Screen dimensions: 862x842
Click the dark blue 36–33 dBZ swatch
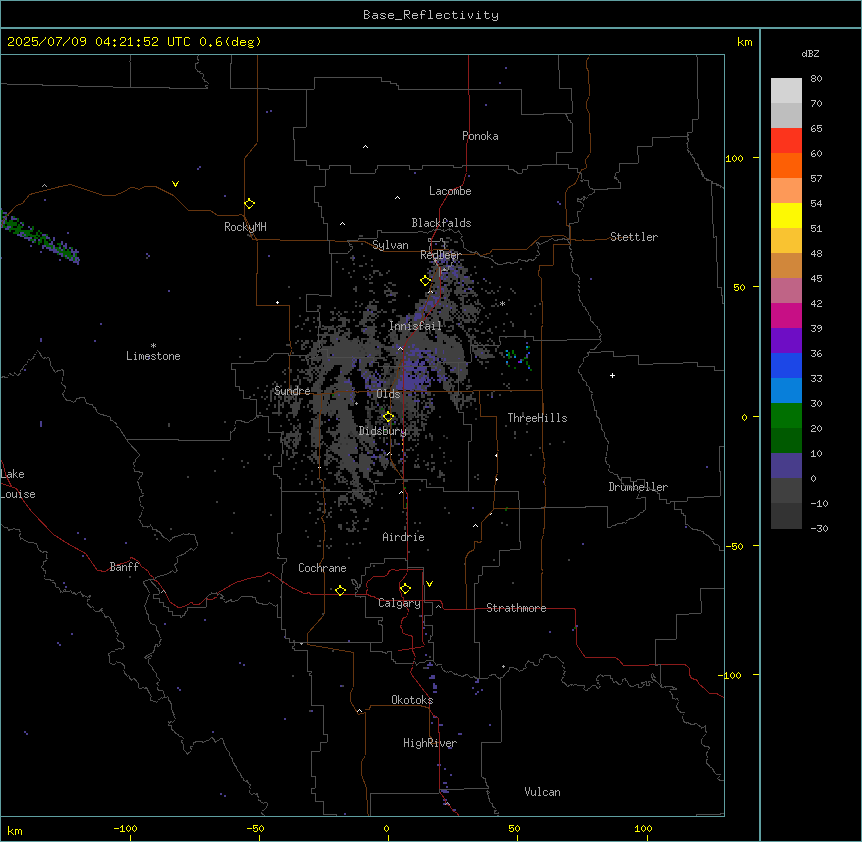pos(786,365)
